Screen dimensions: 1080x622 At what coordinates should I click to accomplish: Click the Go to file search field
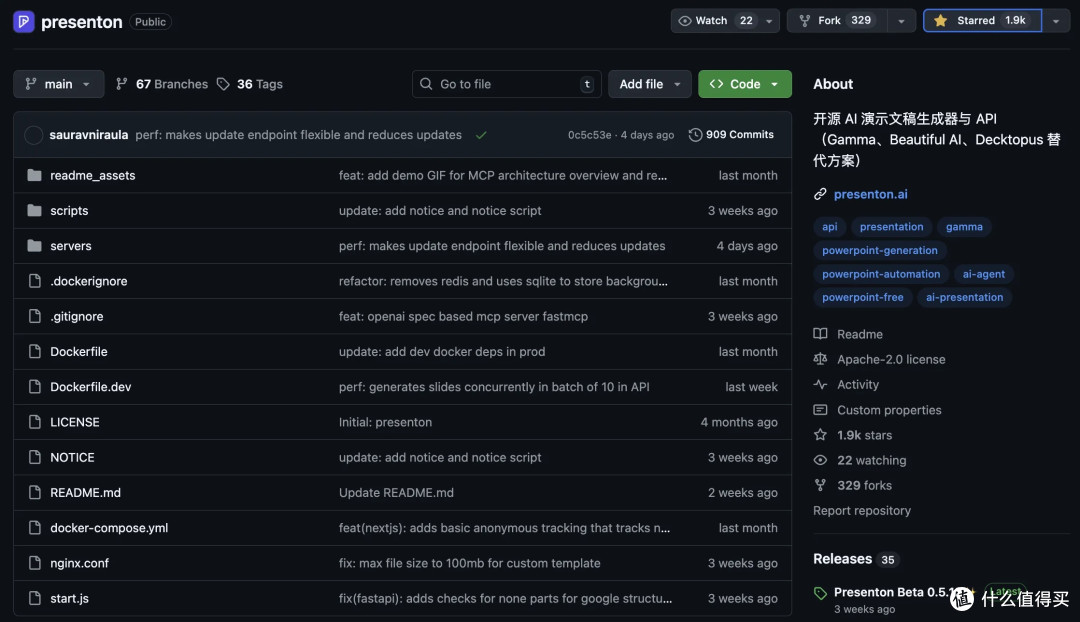[x=506, y=84]
